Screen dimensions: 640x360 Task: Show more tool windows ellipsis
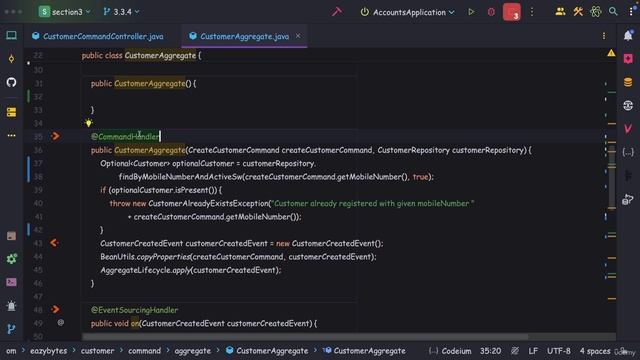tap(11, 135)
